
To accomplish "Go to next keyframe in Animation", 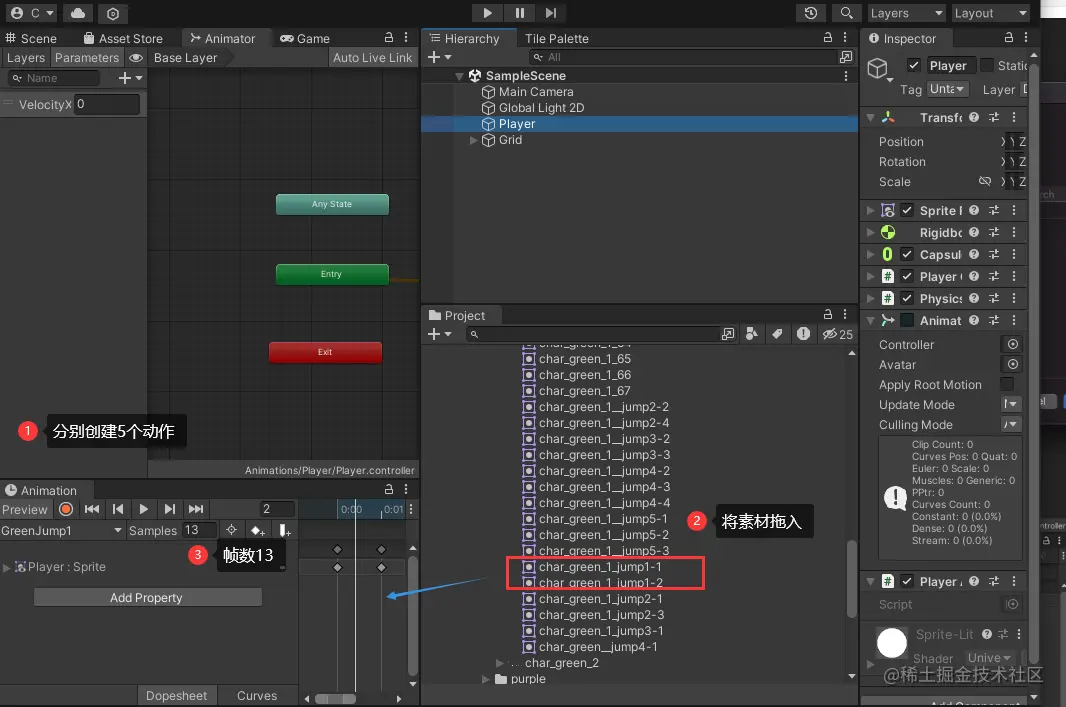I will pos(169,509).
